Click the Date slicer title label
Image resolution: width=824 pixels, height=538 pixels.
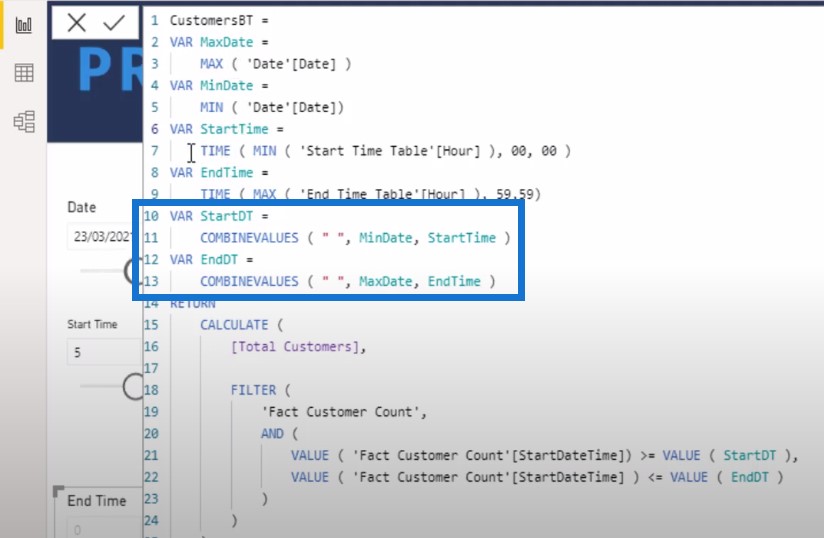coord(81,207)
